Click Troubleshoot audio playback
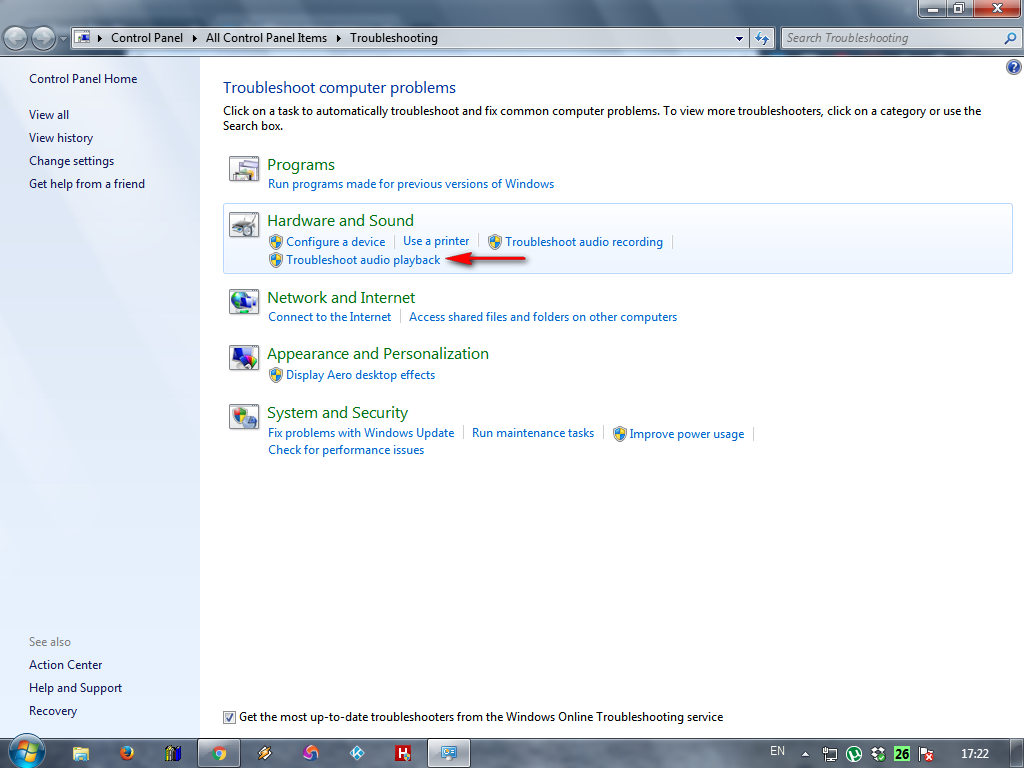Screen dimensions: 1024x768 tap(363, 260)
